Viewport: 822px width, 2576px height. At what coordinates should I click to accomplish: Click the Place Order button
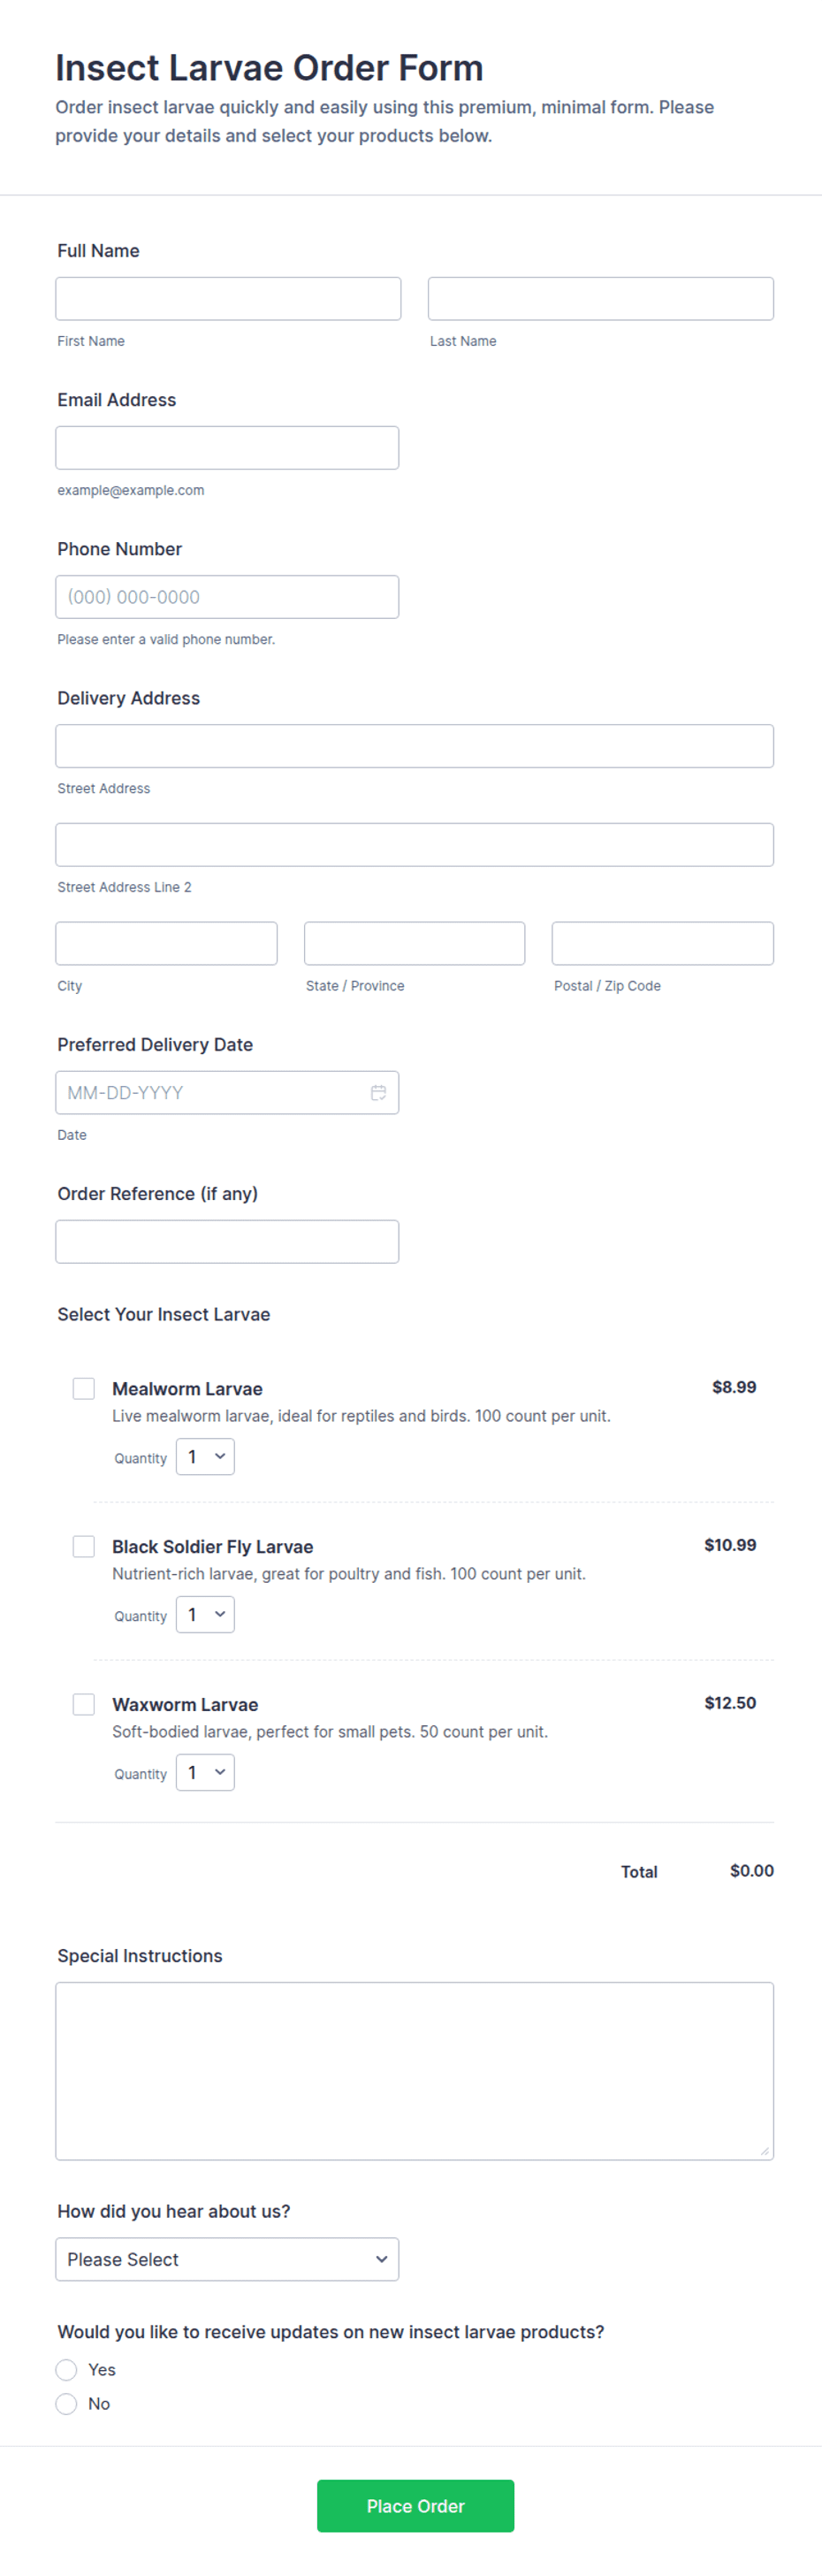coord(416,2506)
